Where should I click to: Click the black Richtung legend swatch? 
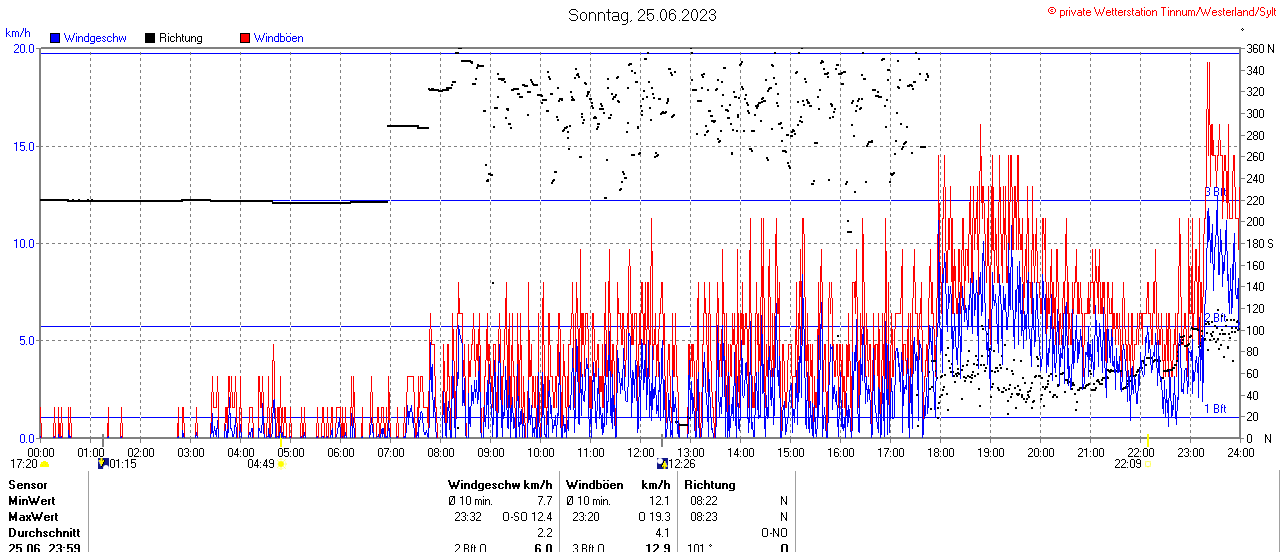pos(150,38)
